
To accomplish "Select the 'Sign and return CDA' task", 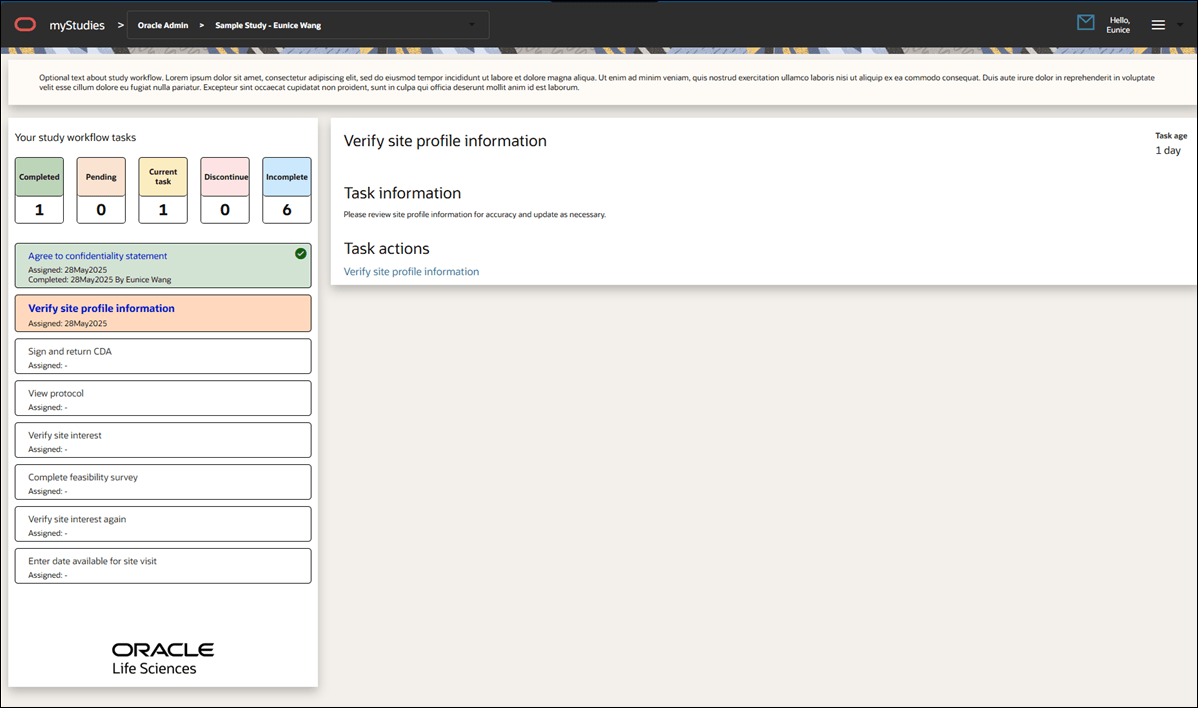I will 162,356.
